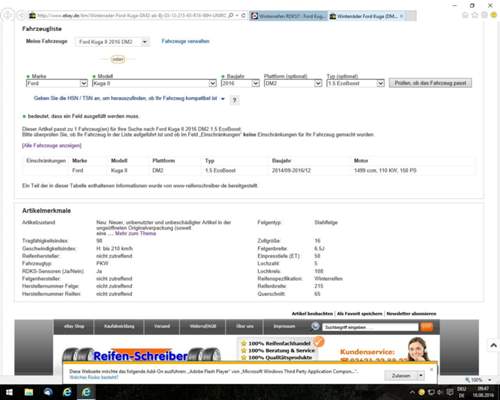The height and width of the screenshot is (400, 500).
Task: Open the browser Tools gear icon
Action: point(484,15)
